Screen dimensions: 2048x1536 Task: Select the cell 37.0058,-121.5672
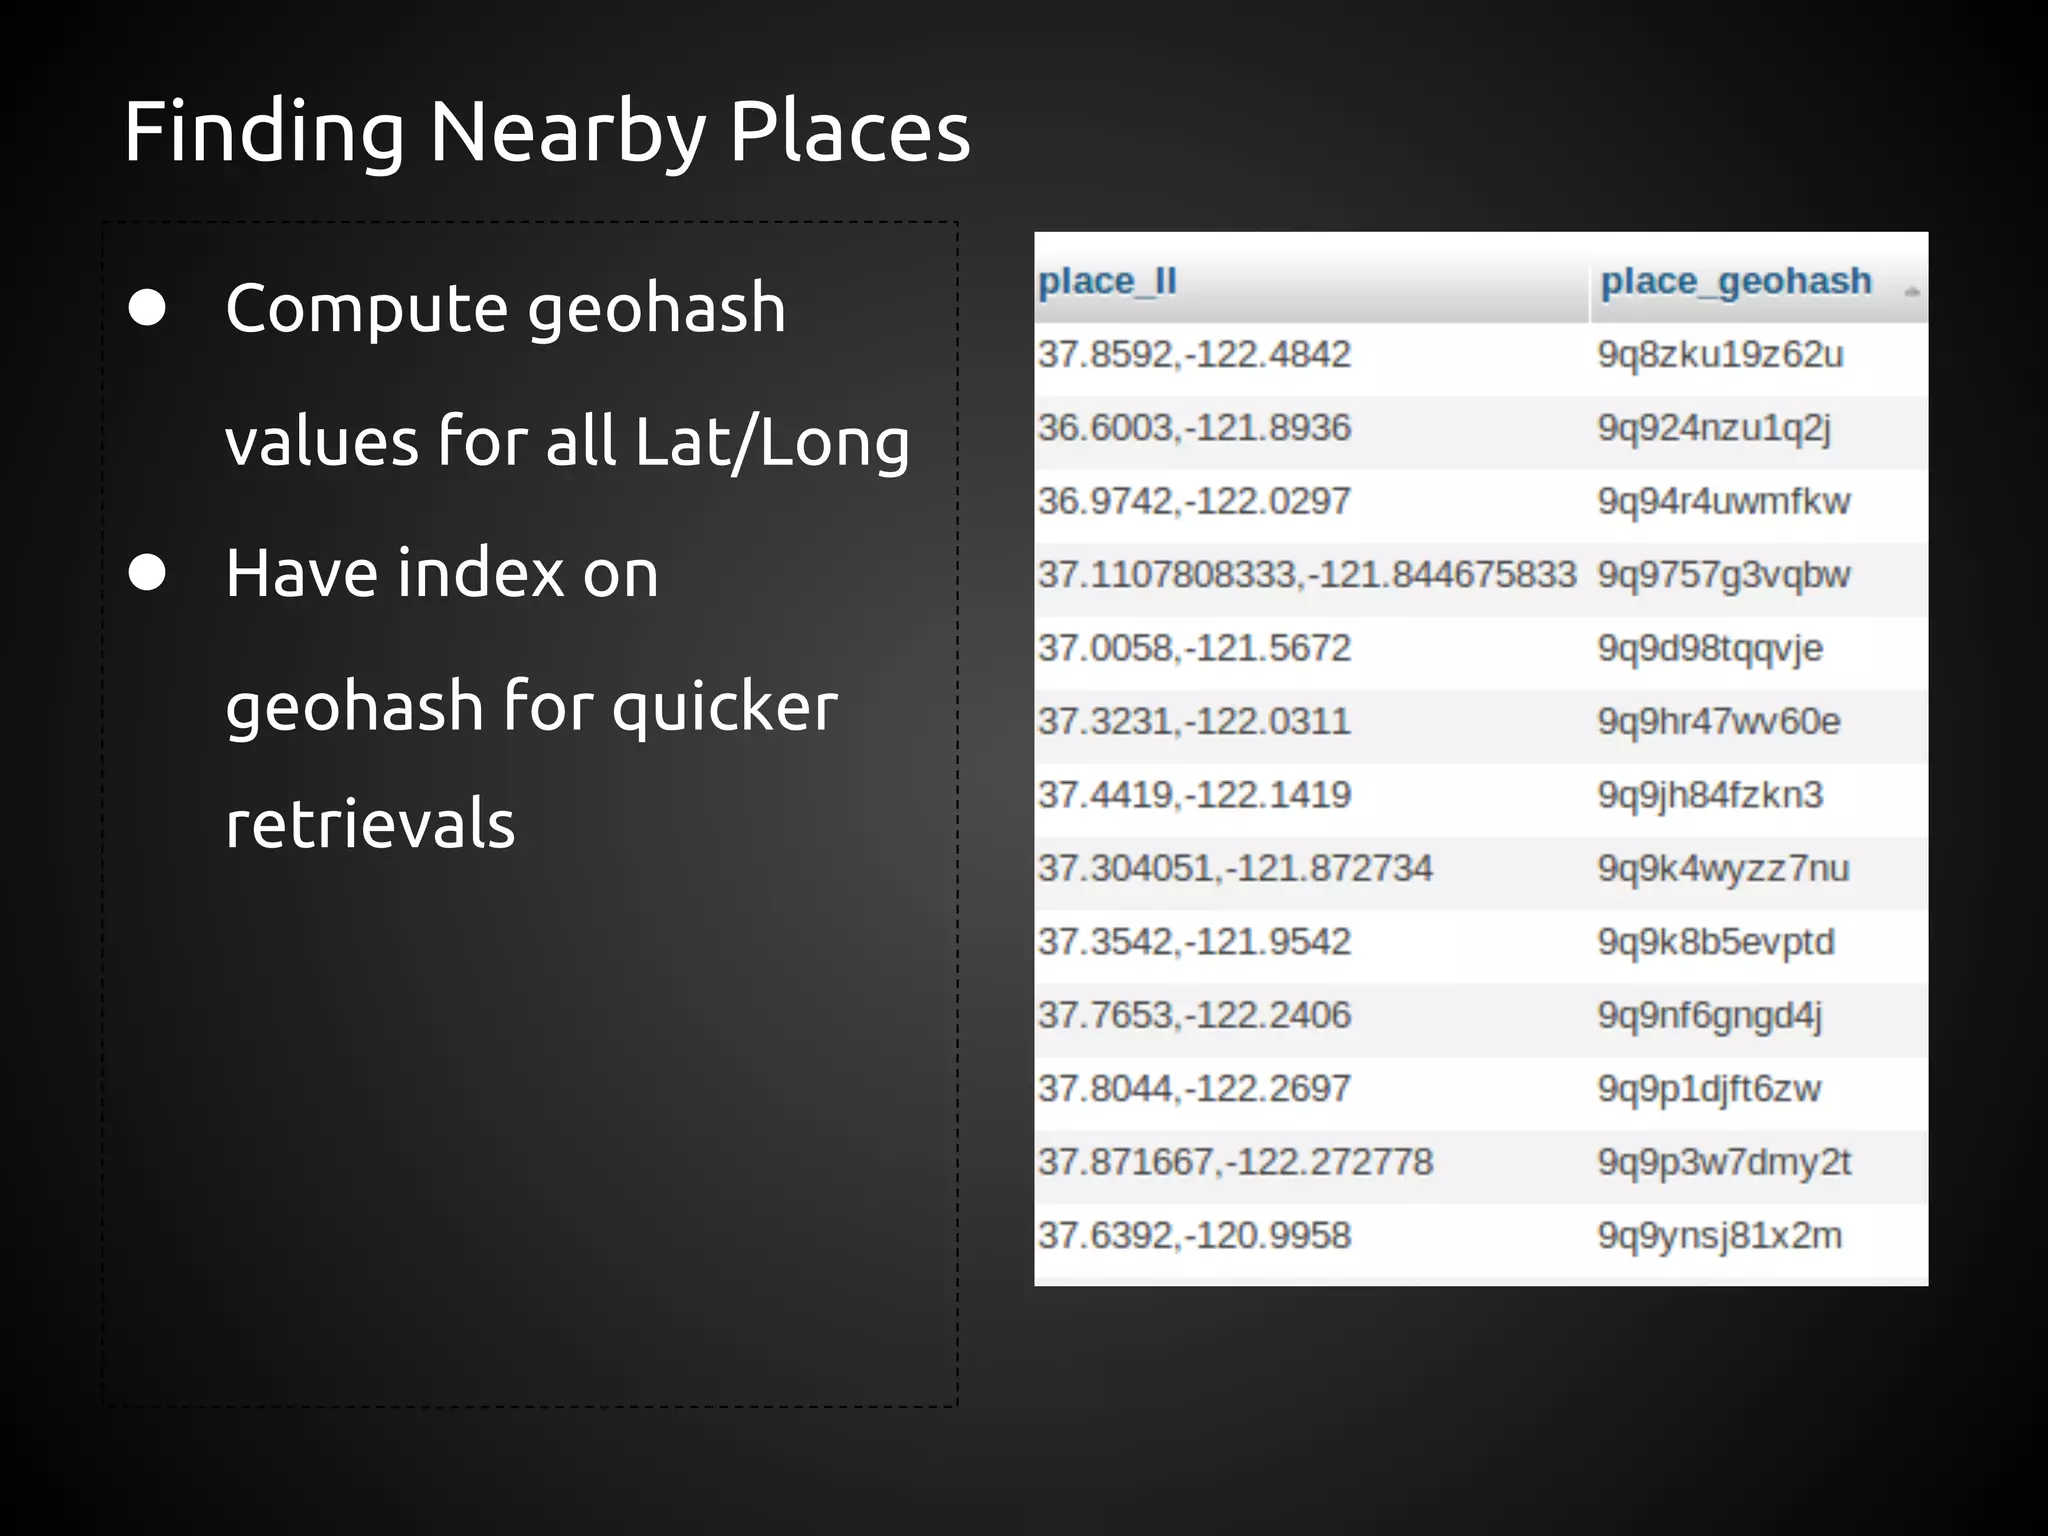pos(1194,648)
